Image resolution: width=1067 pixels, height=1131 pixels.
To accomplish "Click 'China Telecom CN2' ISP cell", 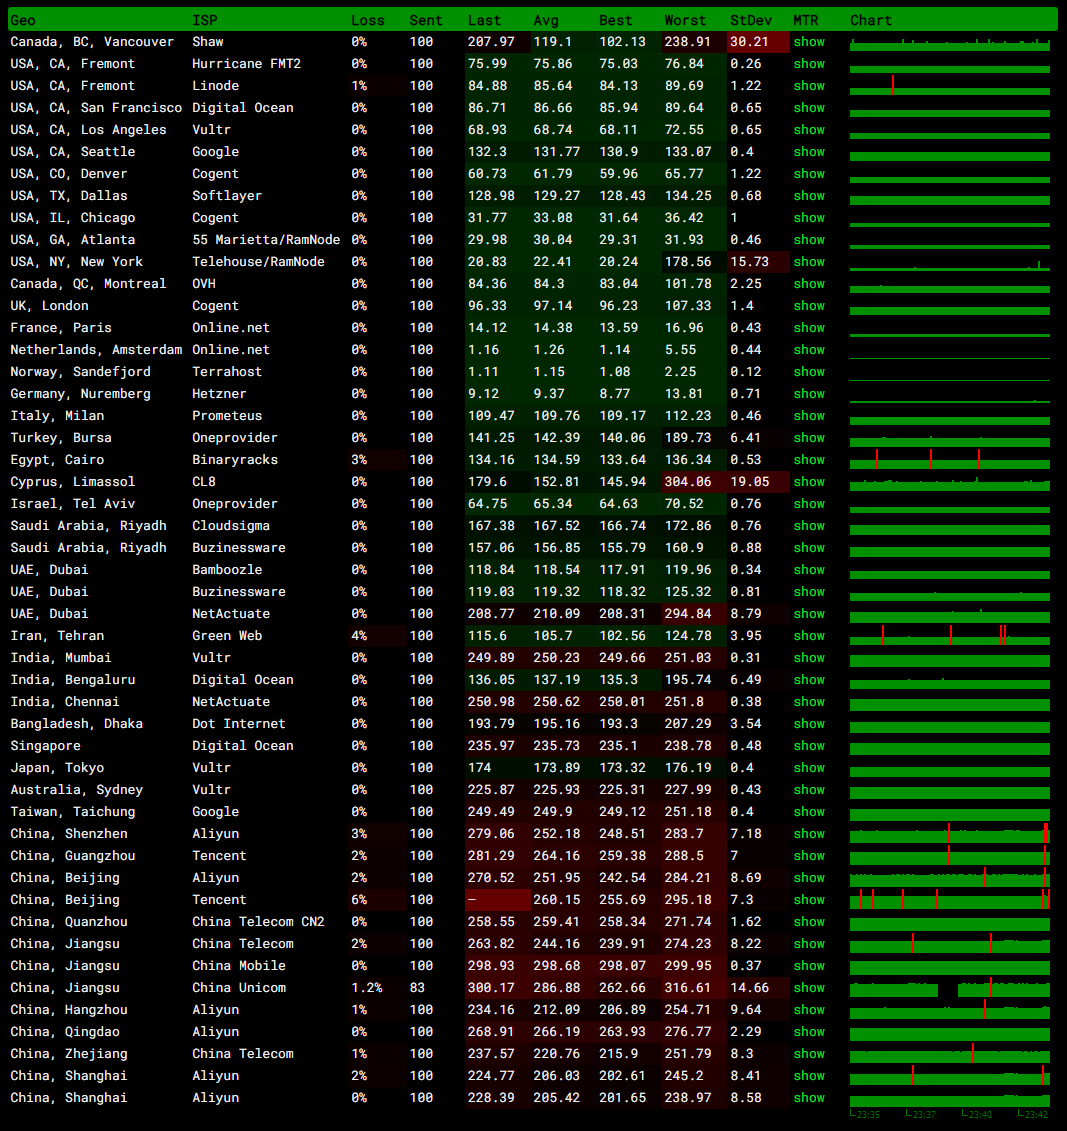I will (x=258, y=922).
